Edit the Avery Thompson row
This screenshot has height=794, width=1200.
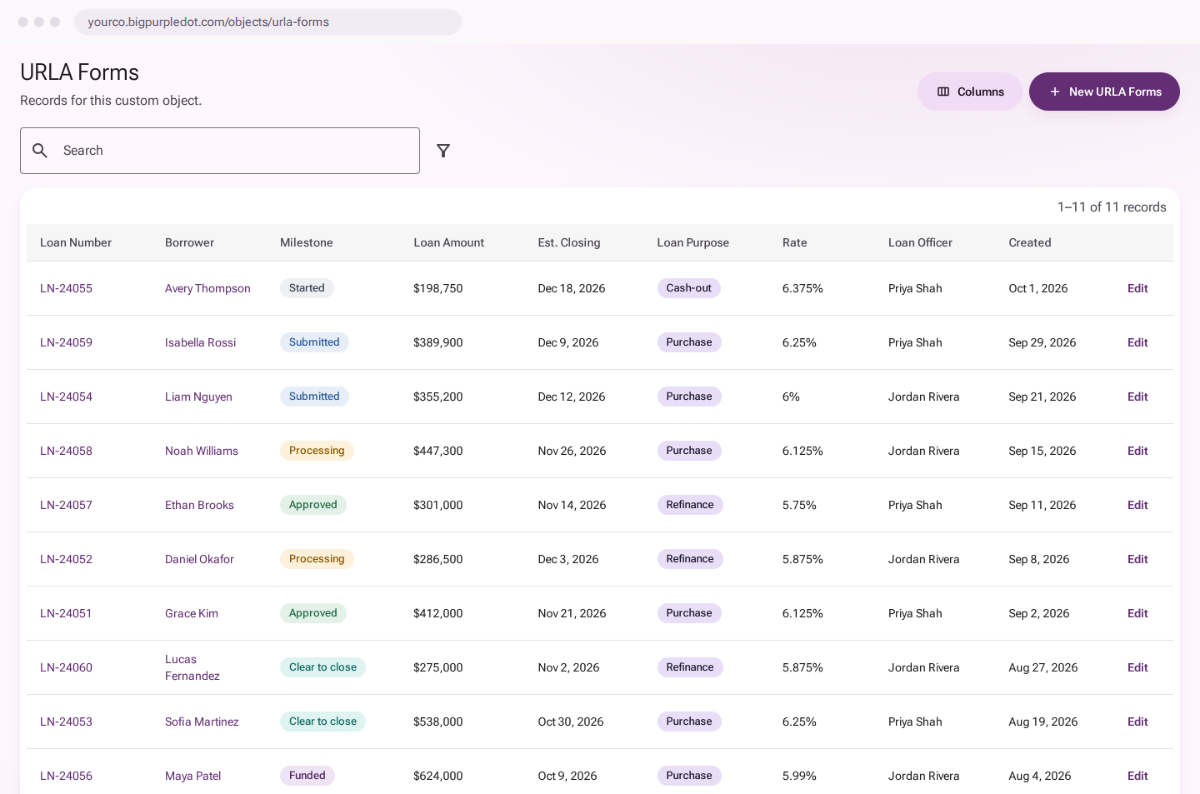click(1137, 288)
